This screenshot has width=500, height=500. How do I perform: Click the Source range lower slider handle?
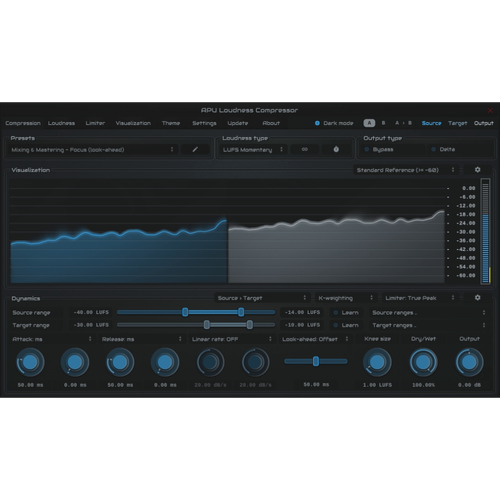click(185, 312)
